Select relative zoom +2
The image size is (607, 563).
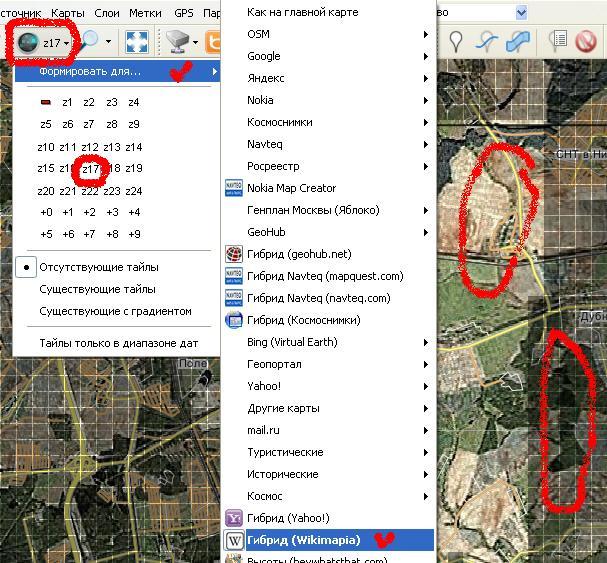pos(89,212)
